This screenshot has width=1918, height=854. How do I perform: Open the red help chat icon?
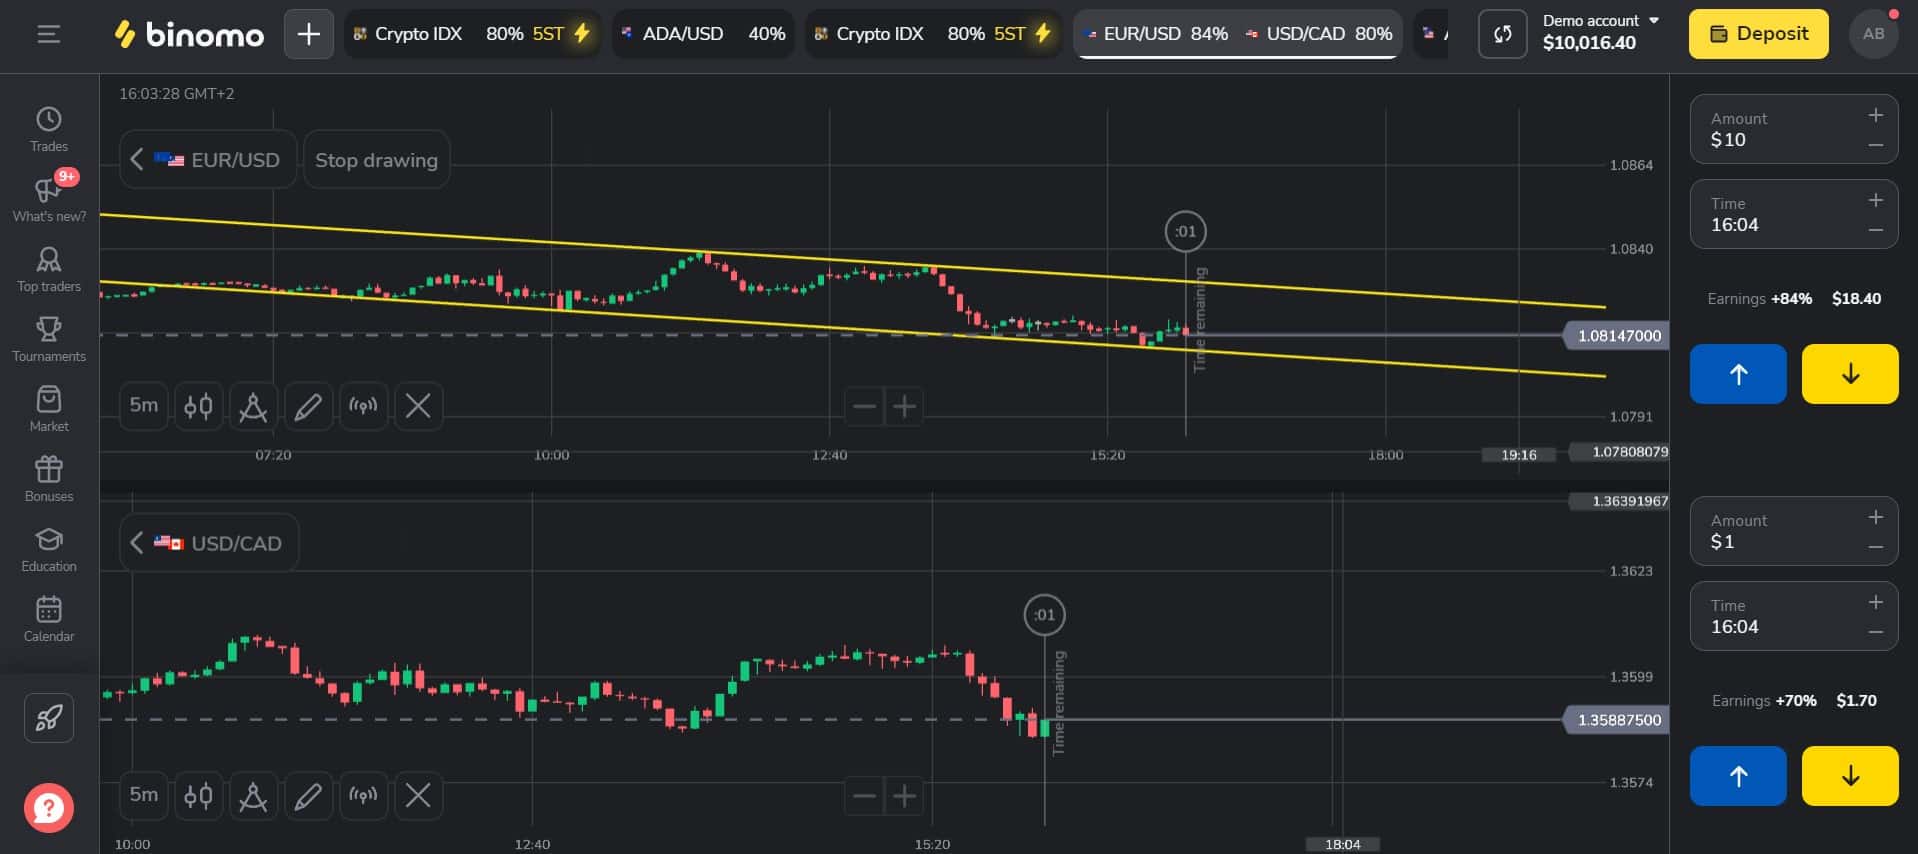pyautogui.click(x=49, y=808)
